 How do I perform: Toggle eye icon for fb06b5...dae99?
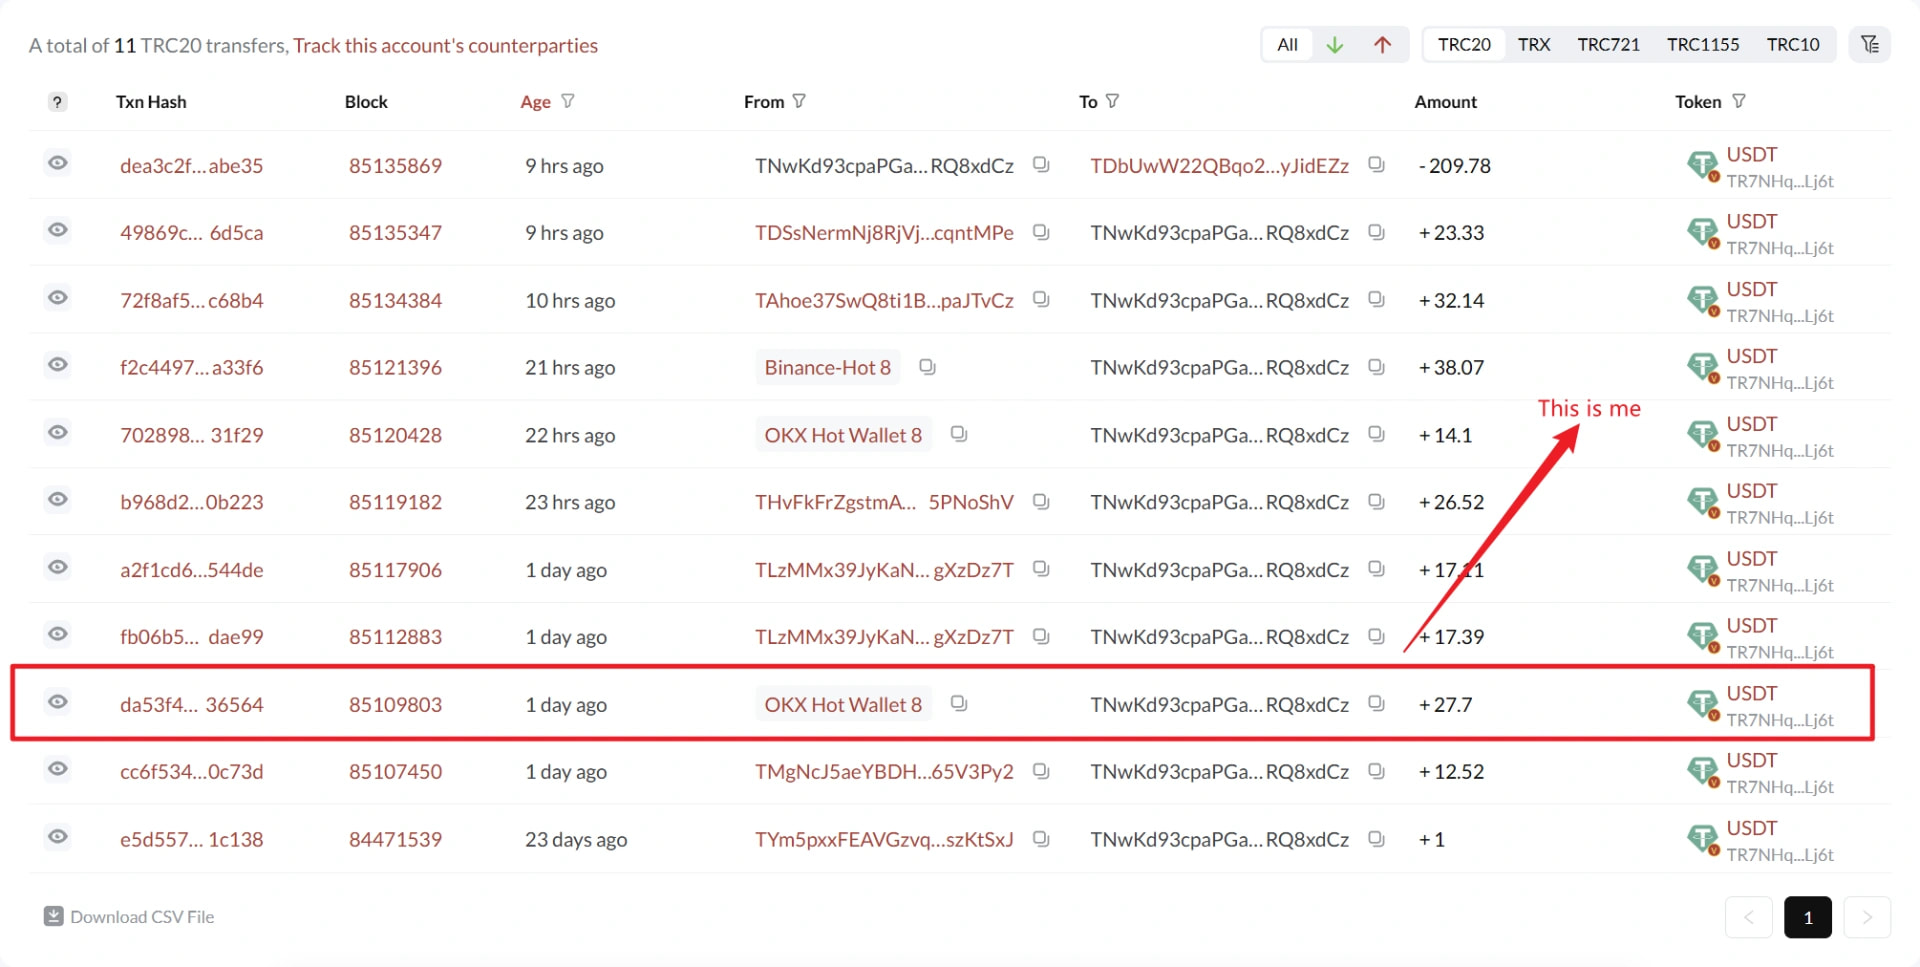(x=58, y=634)
